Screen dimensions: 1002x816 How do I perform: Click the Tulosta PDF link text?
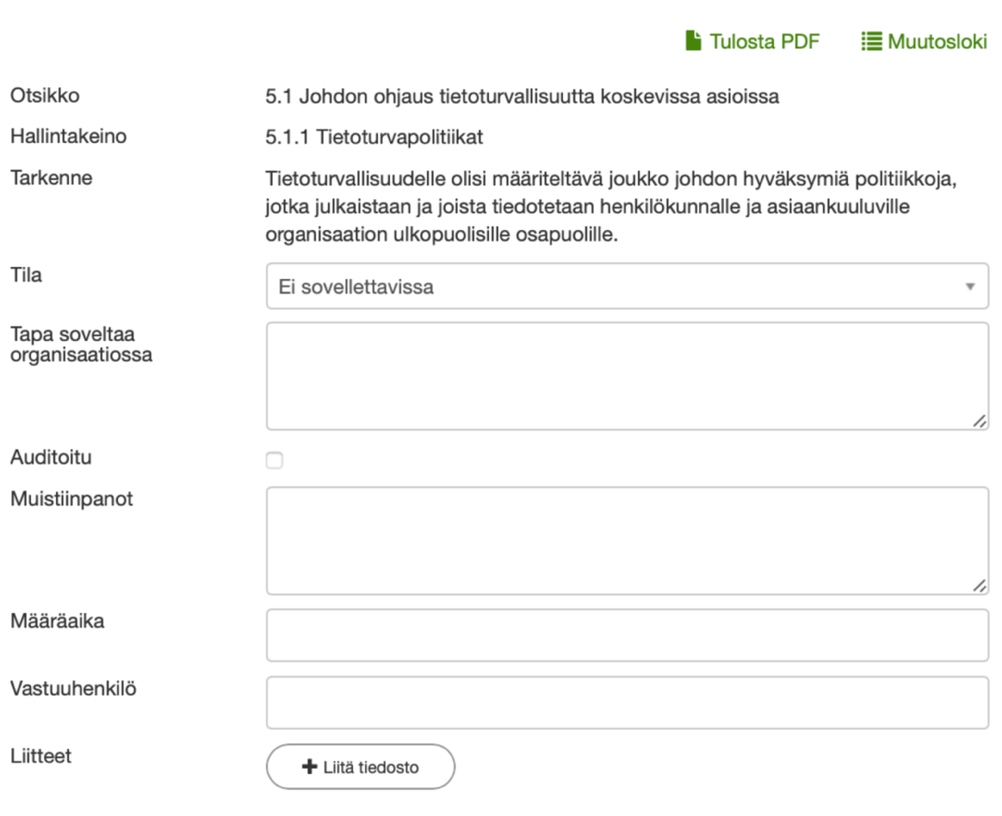764,42
